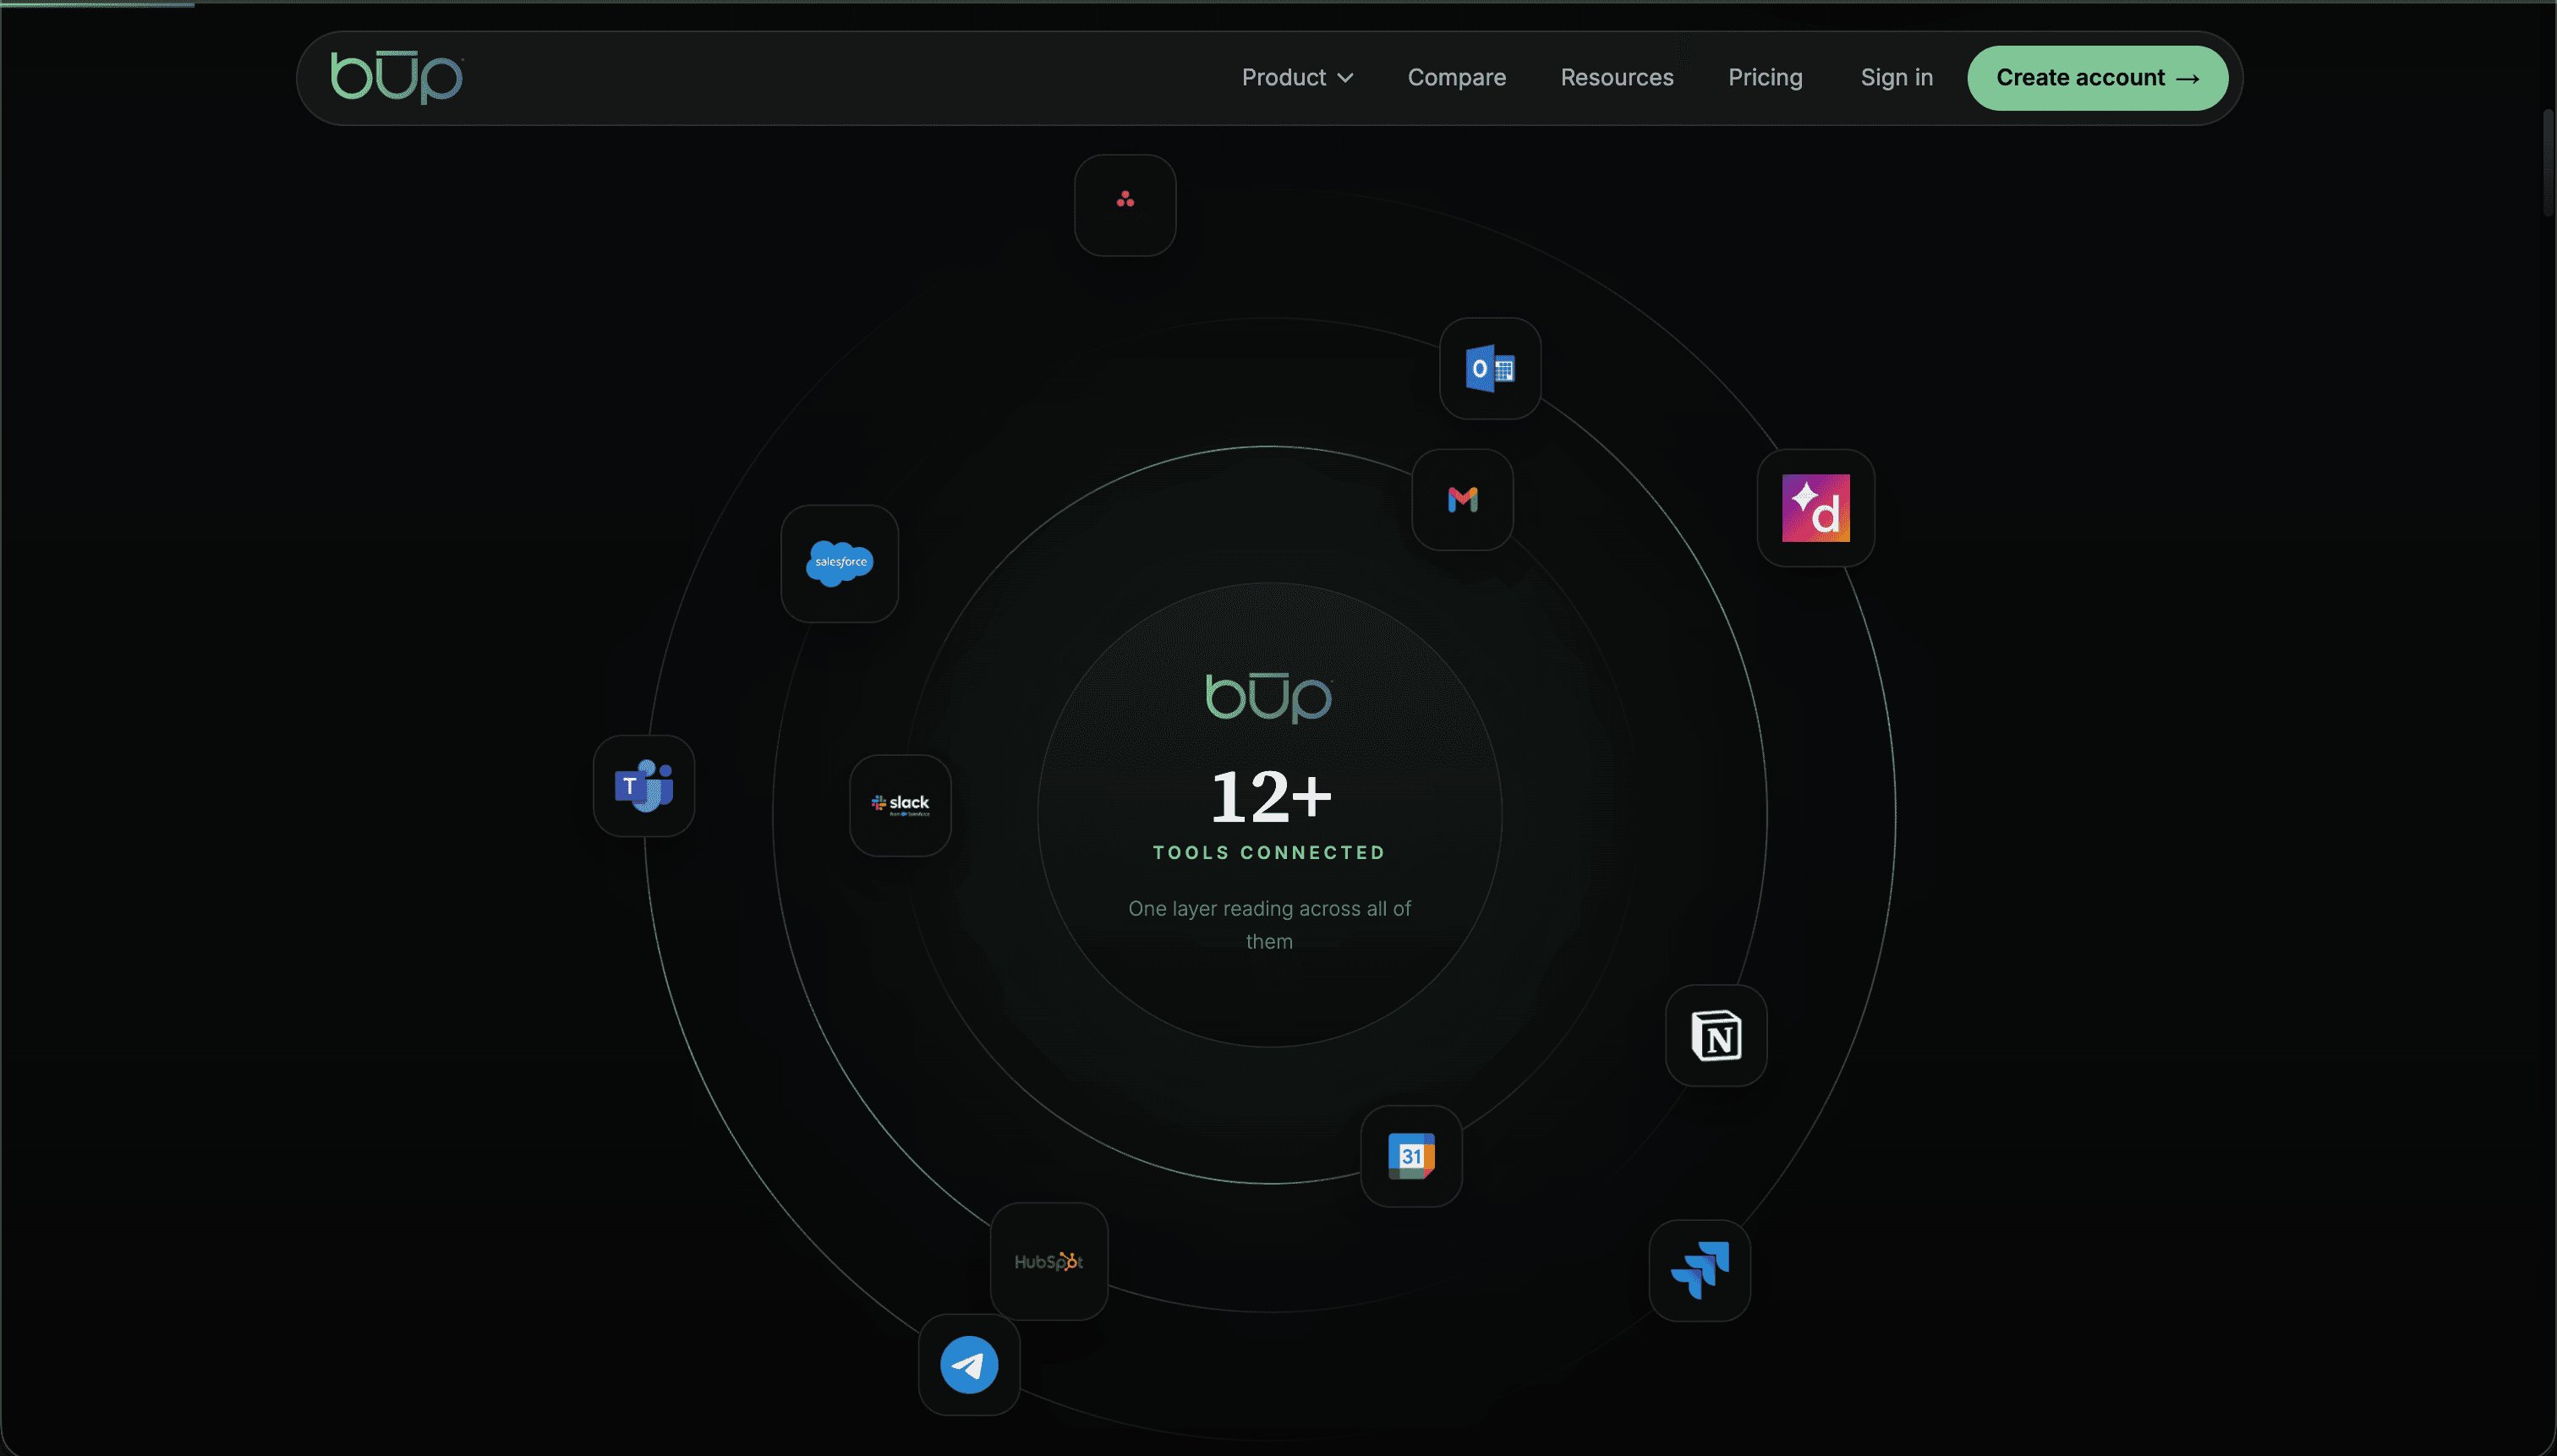This screenshot has width=2557, height=1456.
Task: Click the Create account button
Action: pyautogui.click(x=2097, y=78)
